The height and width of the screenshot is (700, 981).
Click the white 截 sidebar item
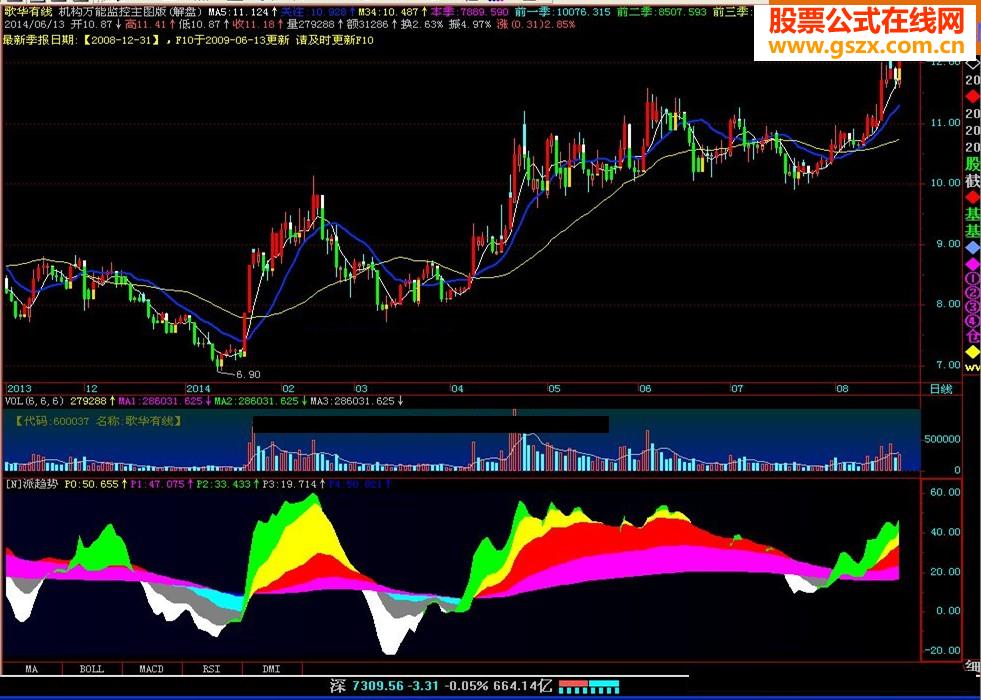click(972, 181)
